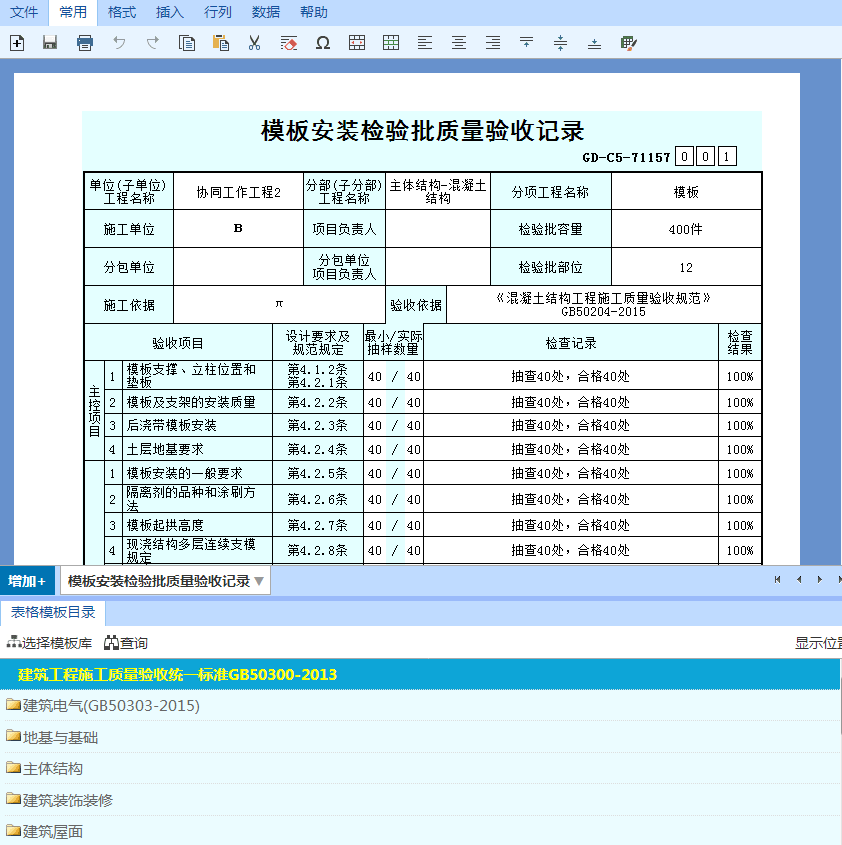Click 后浇带模板安装 row item
Screen dimensions: 842x845
[197, 425]
